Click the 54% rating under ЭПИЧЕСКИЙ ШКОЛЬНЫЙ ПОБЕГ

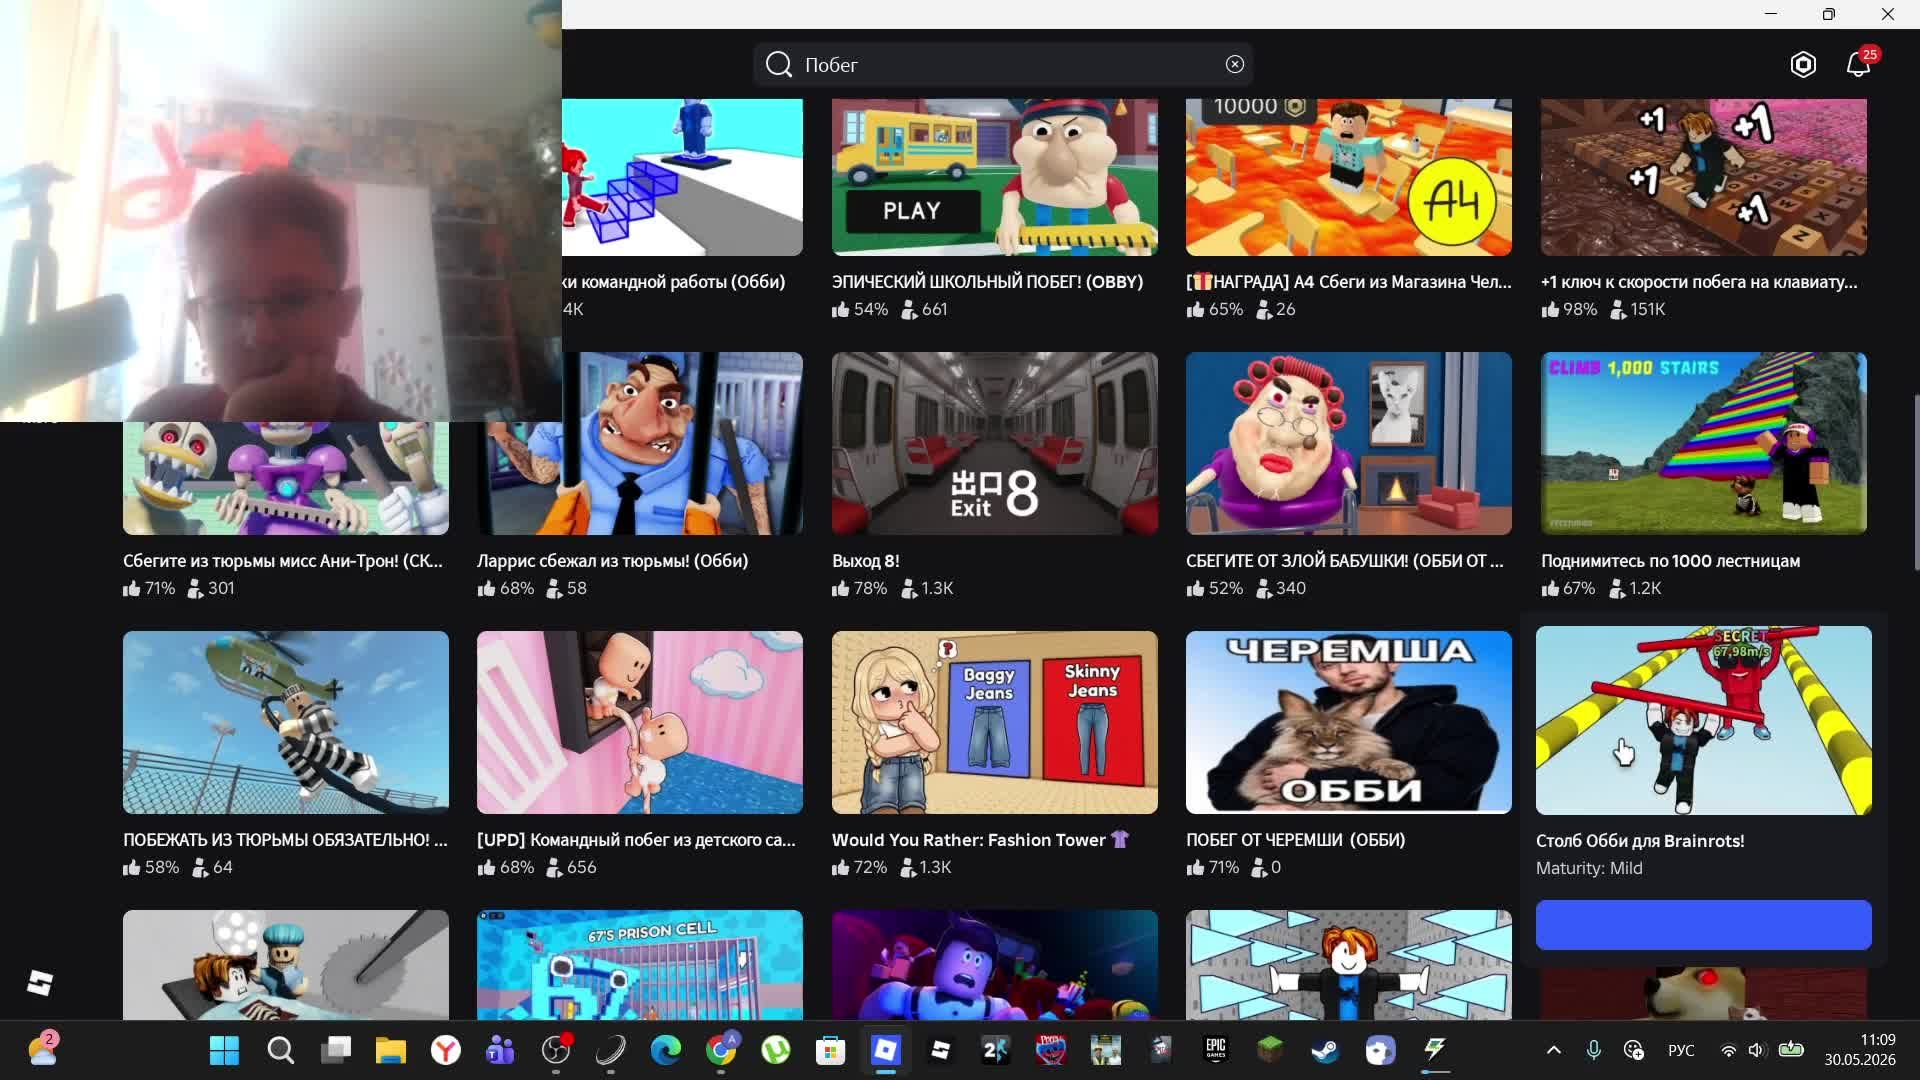[860, 309]
